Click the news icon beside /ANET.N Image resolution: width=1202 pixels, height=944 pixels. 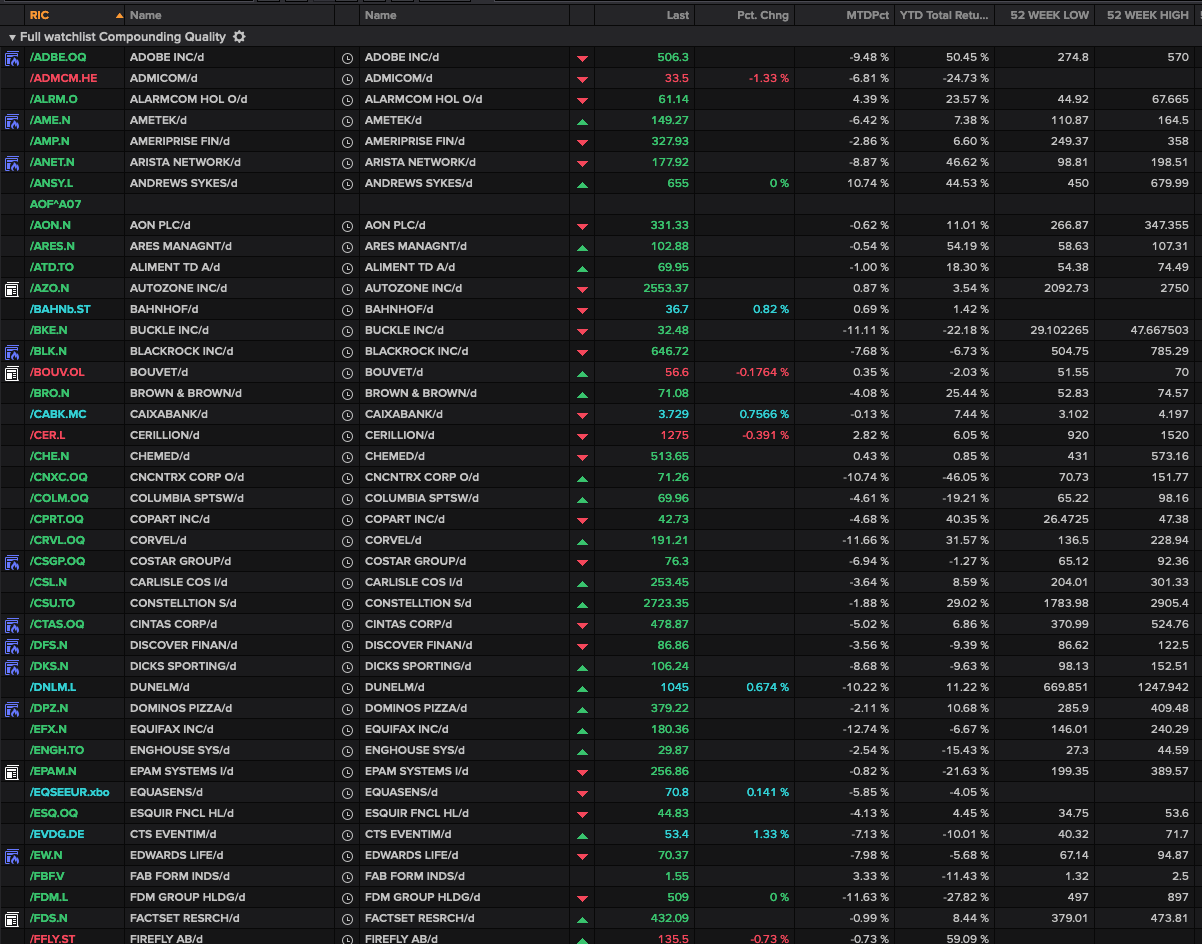(13, 162)
